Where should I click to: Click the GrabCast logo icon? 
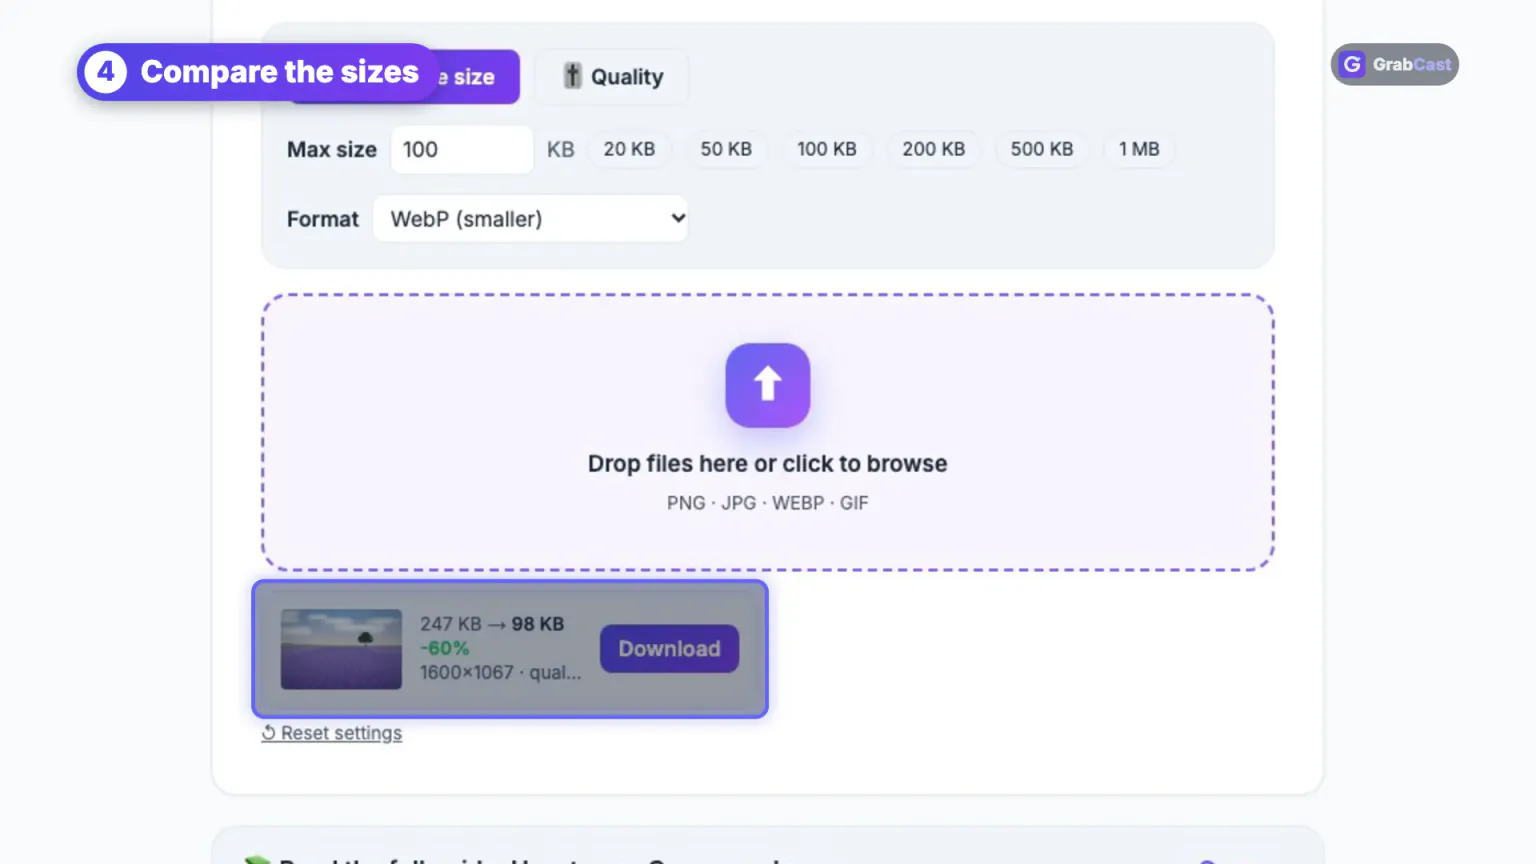pos(1352,64)
